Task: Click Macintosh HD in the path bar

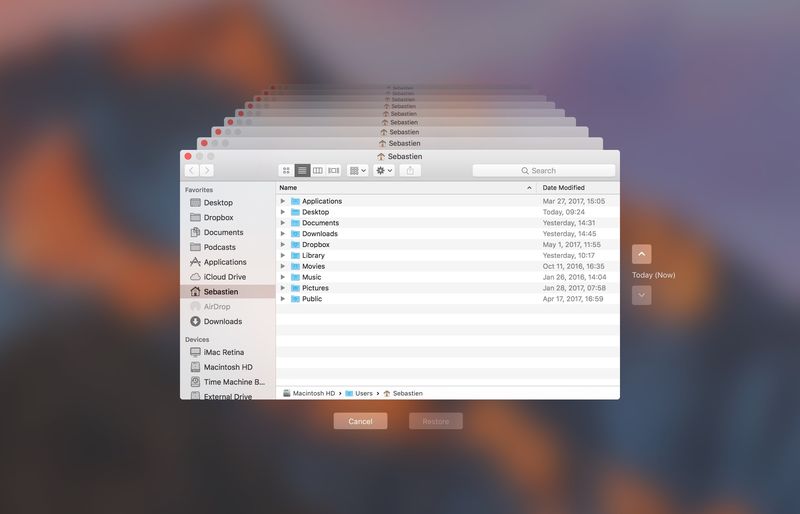Action: point(309,394)
